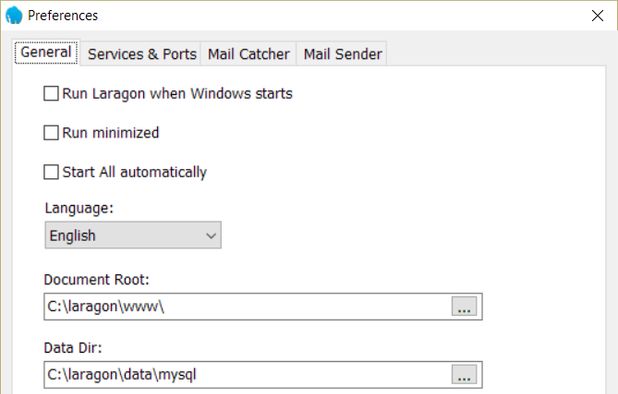
Task: Expand the Language dropdown chevron arrow
Action: [211, 236]
